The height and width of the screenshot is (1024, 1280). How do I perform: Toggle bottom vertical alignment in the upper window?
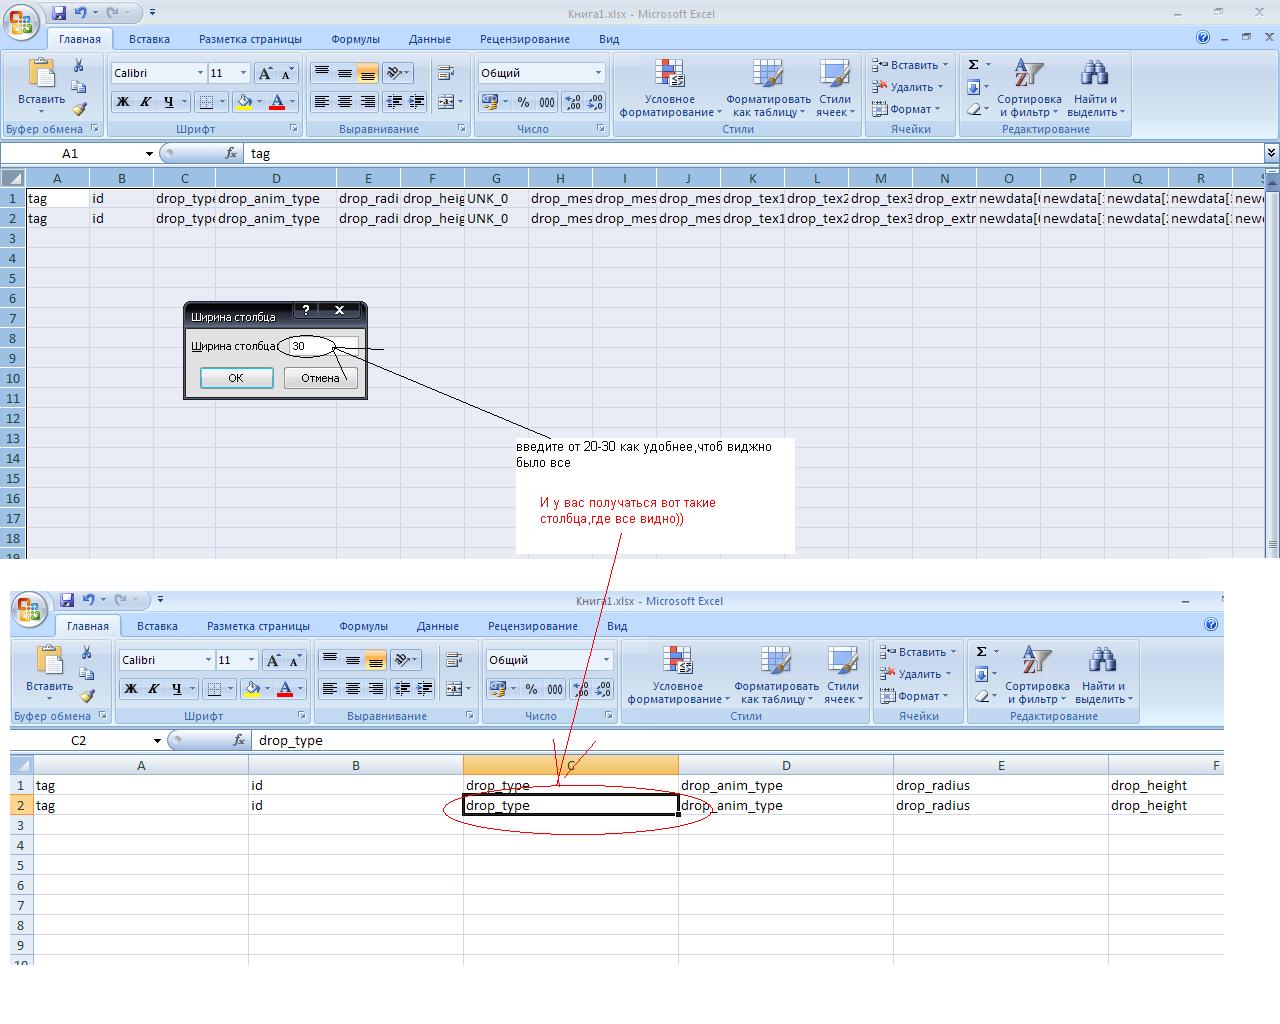pos(368,73)
